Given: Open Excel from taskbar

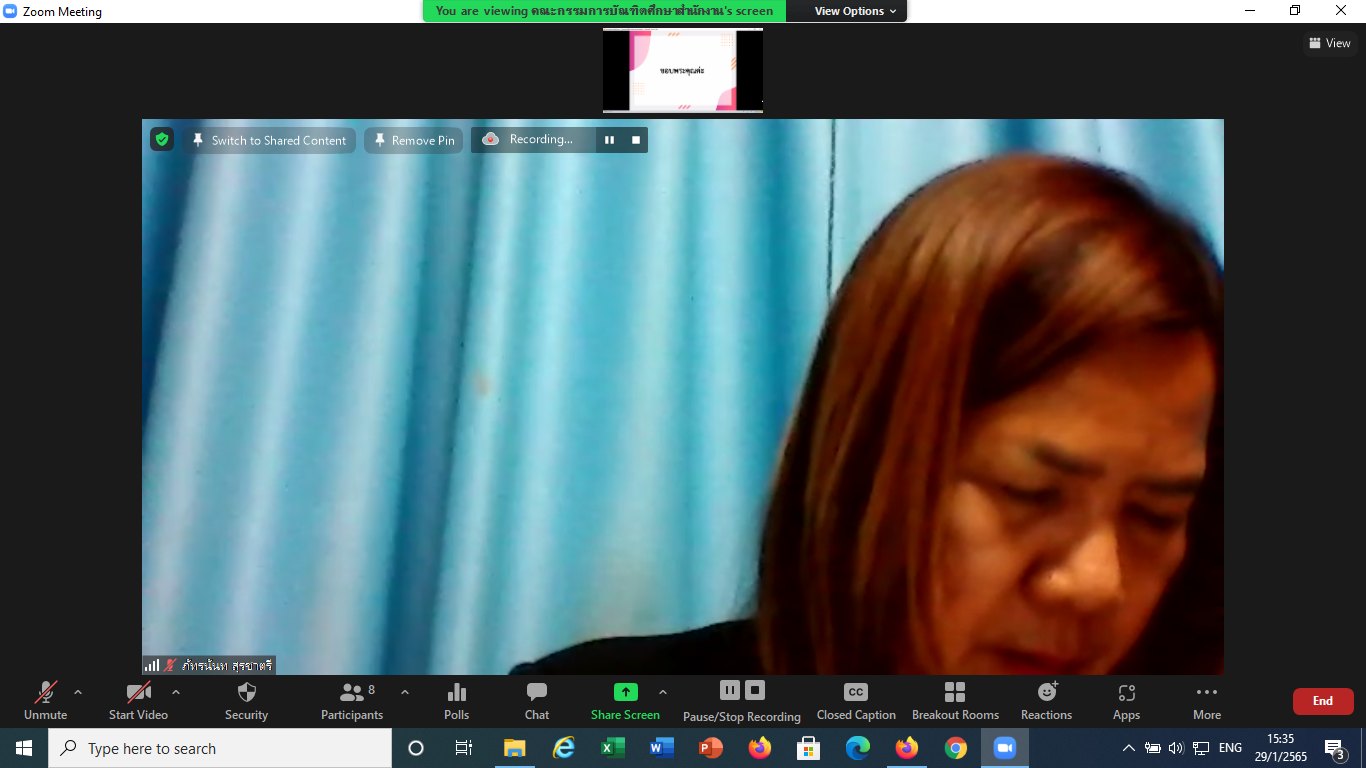Looking at the screenshot, I should [x=613, y=748].
